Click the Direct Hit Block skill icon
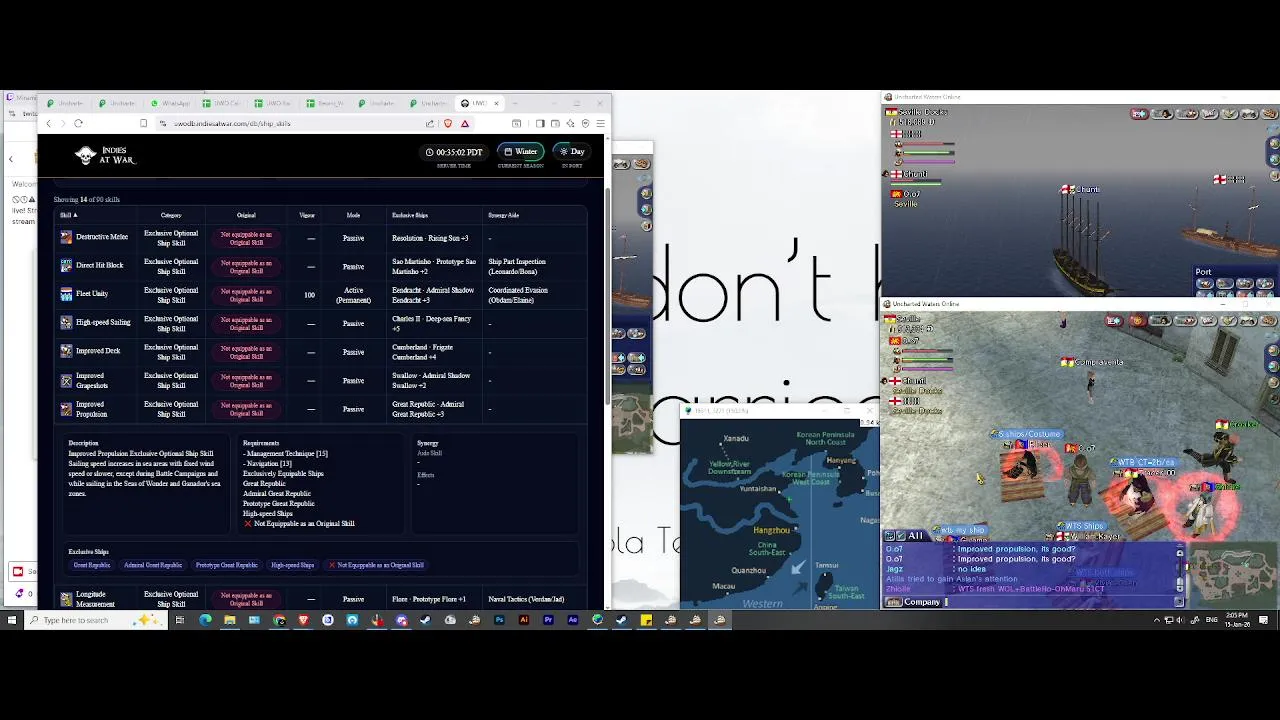The width and height of the screenshot is (1280, 720). pyautogui.click(x=66, y=265)
